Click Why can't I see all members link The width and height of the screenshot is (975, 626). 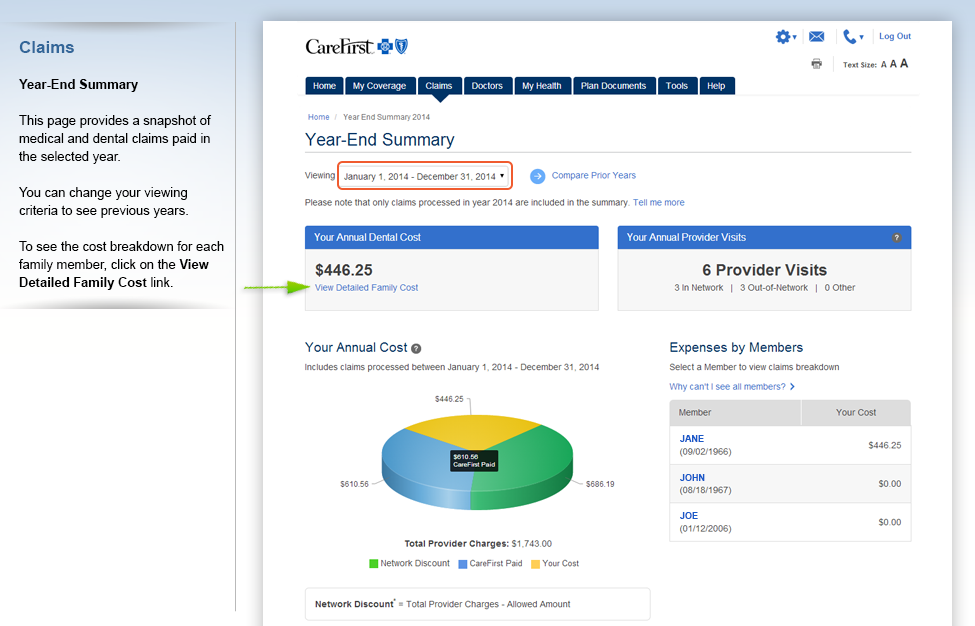(x=728, y=387)
